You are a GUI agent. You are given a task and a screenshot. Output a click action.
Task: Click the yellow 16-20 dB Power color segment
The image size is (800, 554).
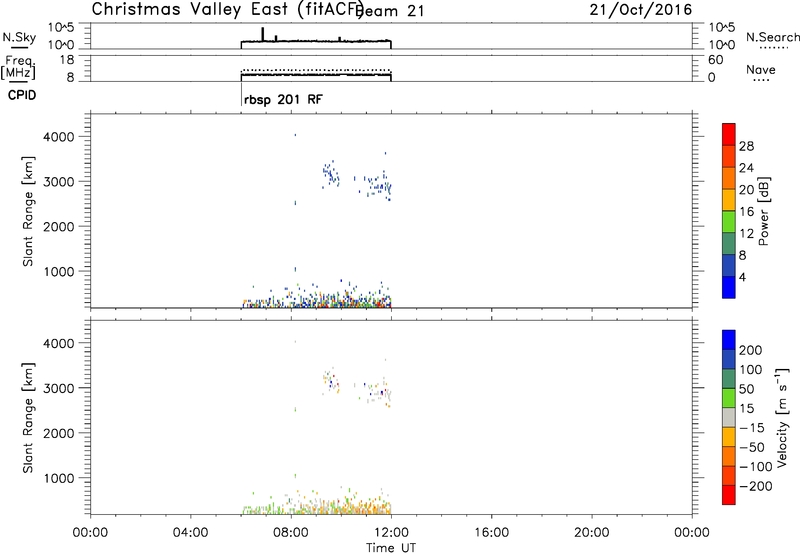click(729, 199)
